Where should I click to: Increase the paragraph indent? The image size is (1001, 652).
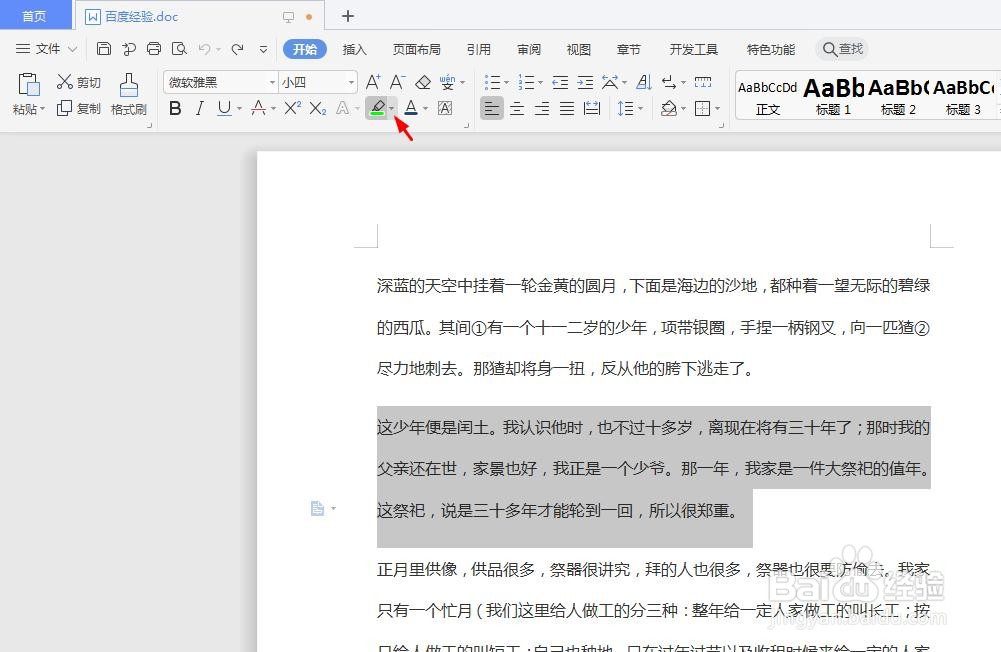(x=584, y=82)
